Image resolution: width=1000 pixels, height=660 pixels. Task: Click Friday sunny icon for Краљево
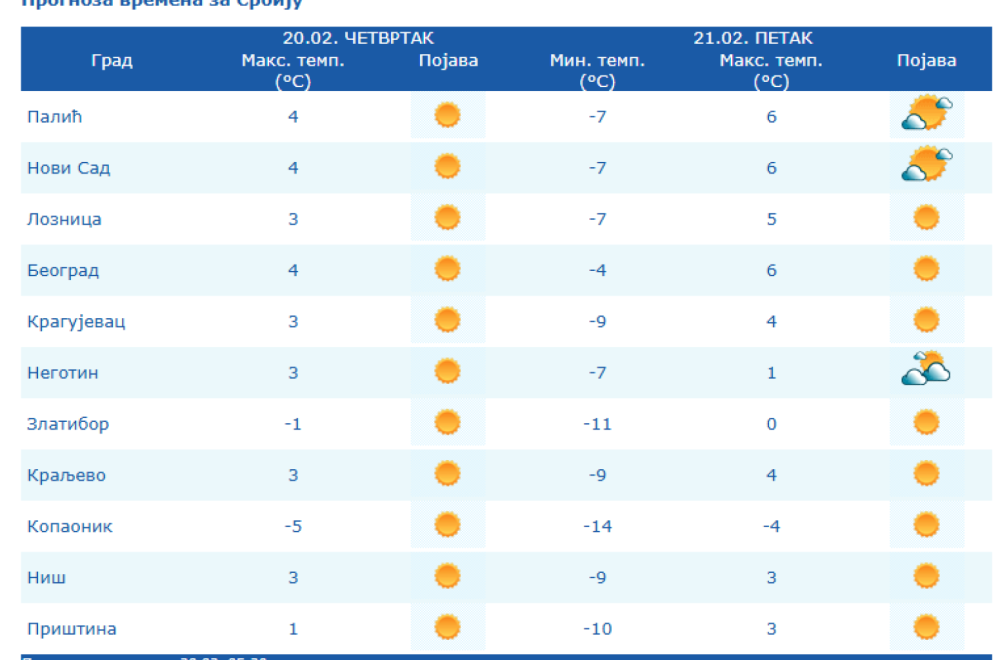click(926, 474)
